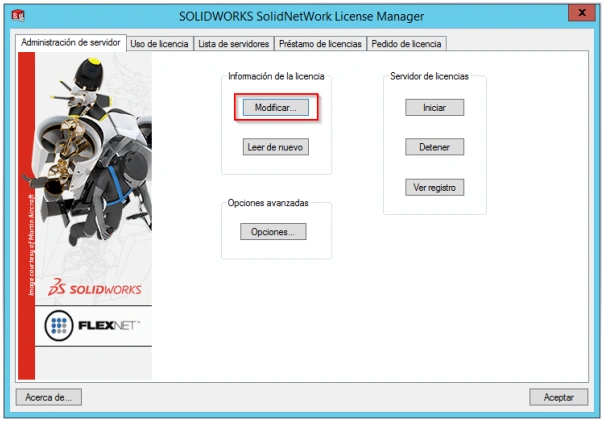Close the License Manager window

pyautogui.click(x=582, y=13)
